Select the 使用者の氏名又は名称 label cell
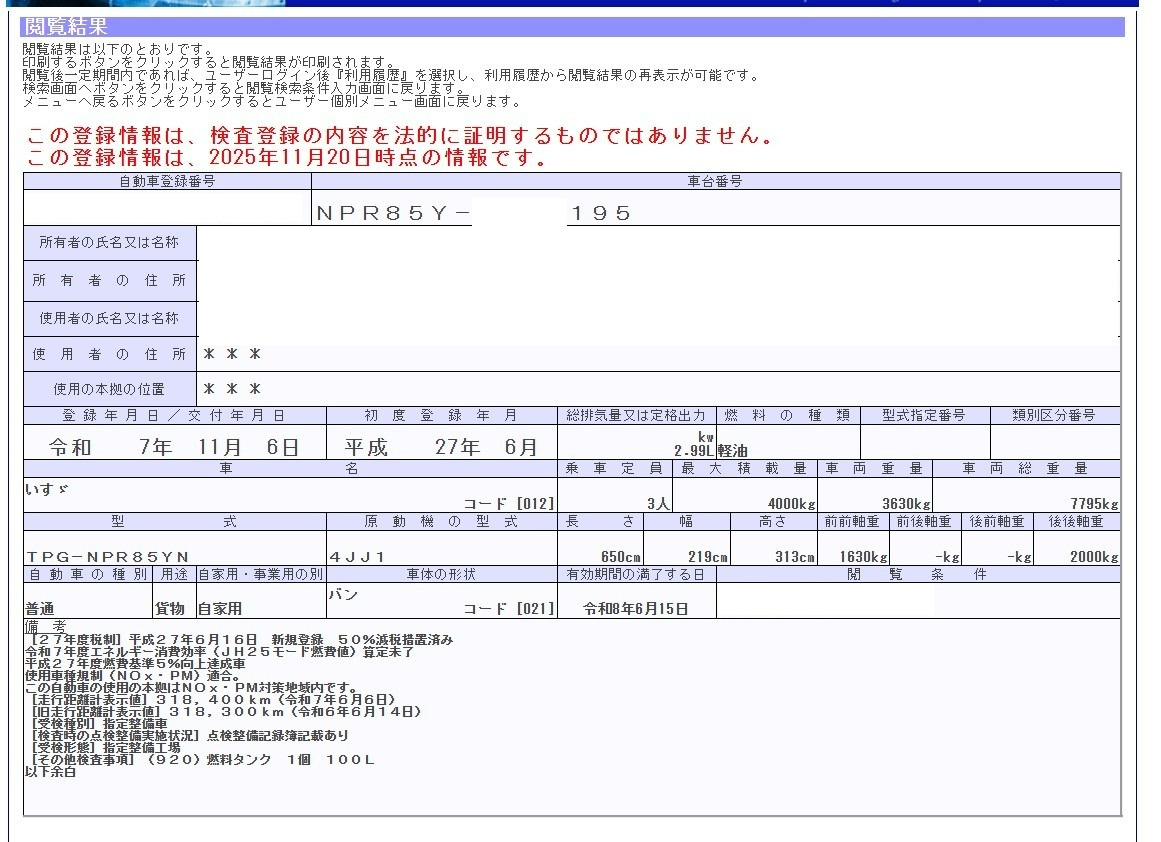Image resolution: width=1161 pixels, height=842 pixels. tap(109, 318)
